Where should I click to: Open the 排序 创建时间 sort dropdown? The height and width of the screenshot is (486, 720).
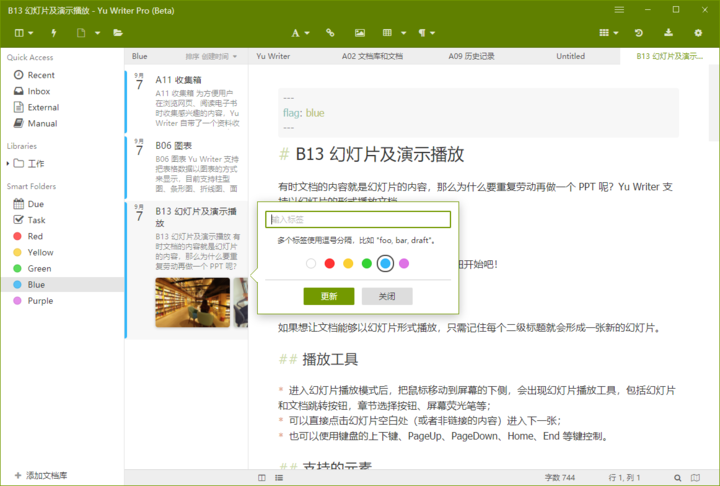(x=211, y=57)
